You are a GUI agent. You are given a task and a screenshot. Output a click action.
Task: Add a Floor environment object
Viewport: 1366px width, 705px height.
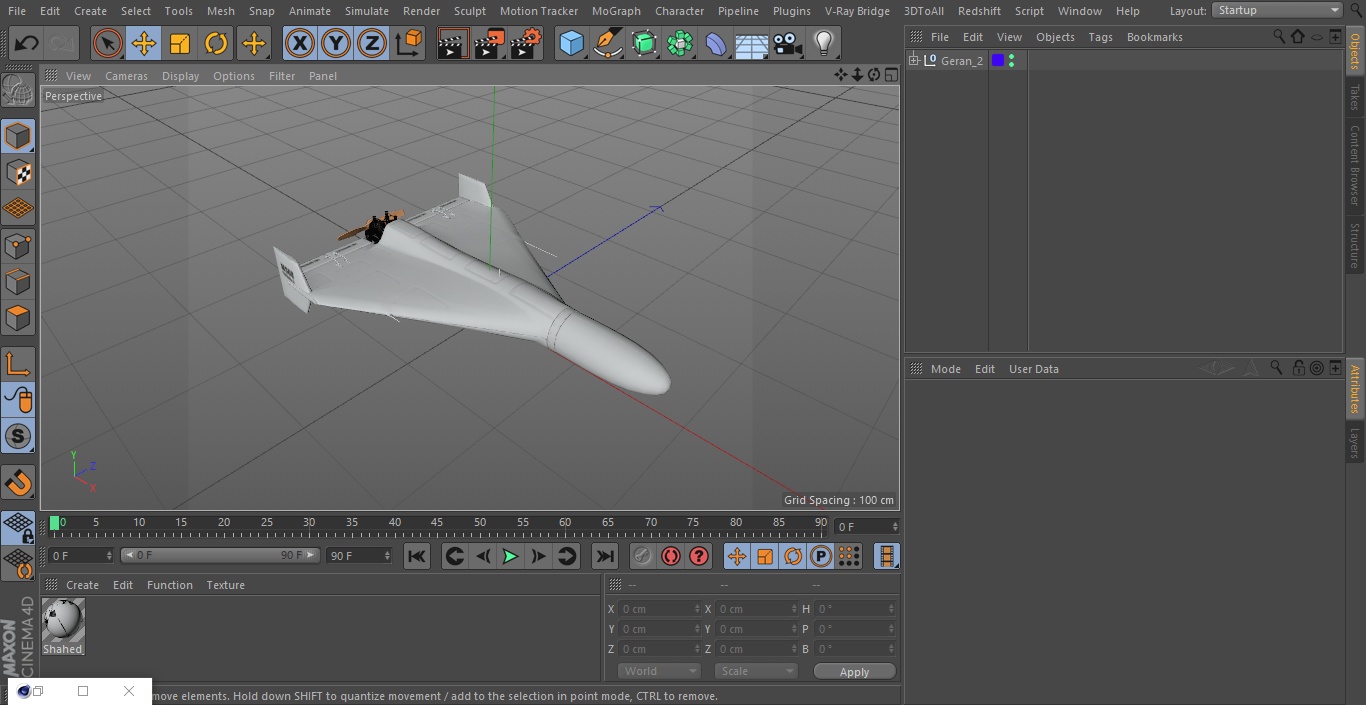(752, 43)
